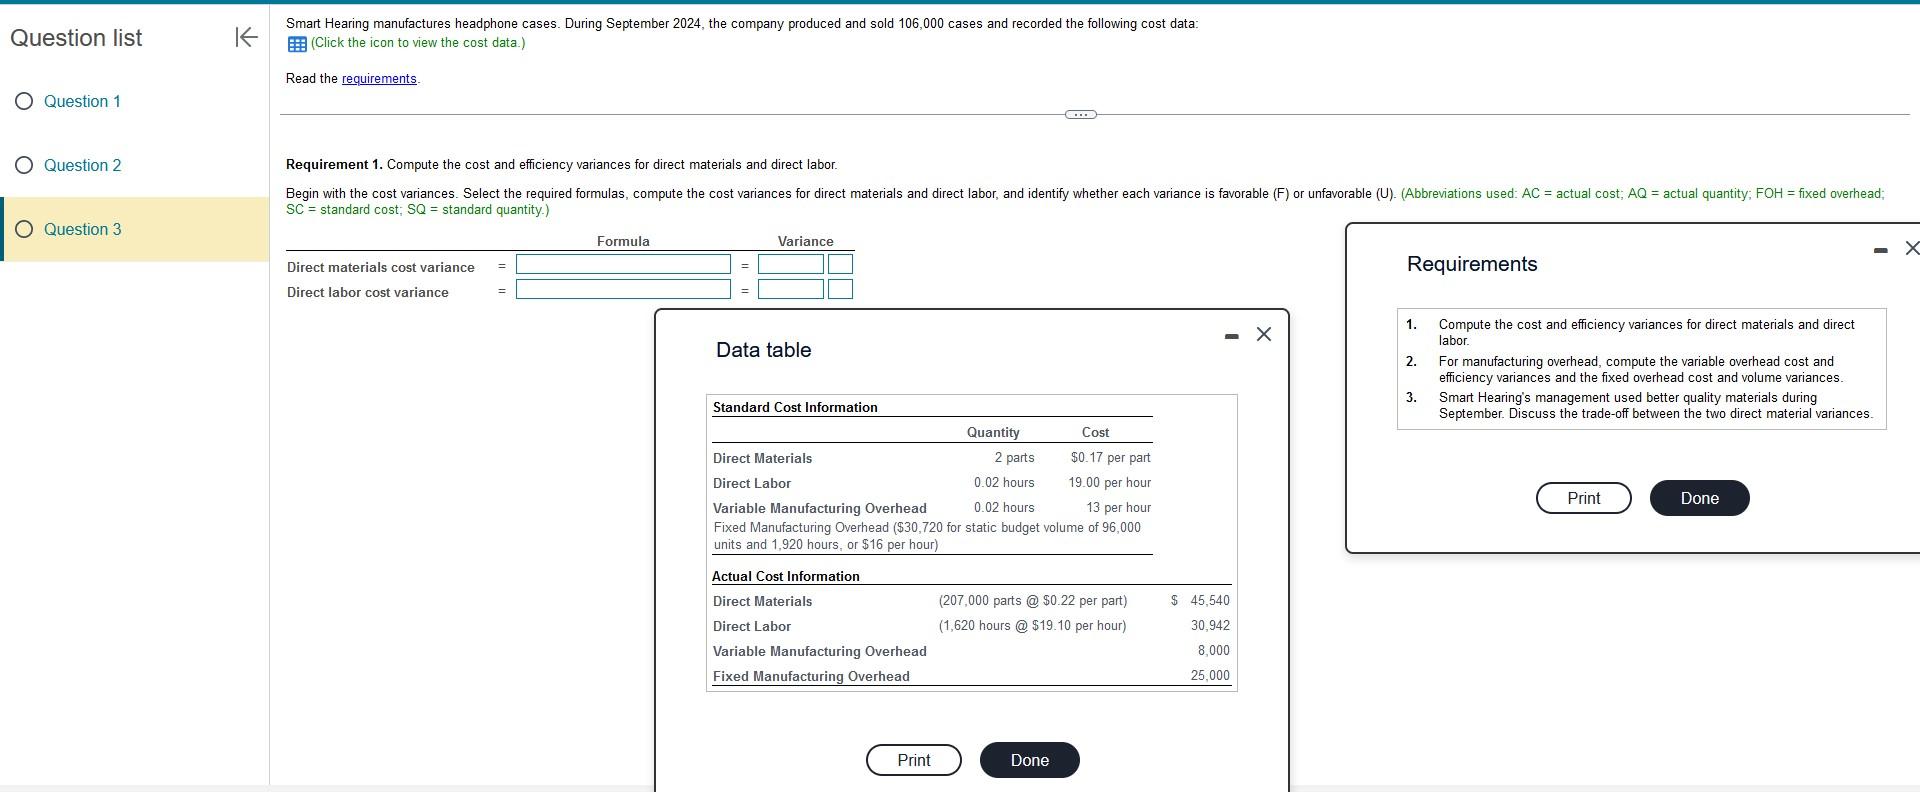Click the 'Cost' column header in Data table
Screen dimensions: 1920x792
point(1095,432)
